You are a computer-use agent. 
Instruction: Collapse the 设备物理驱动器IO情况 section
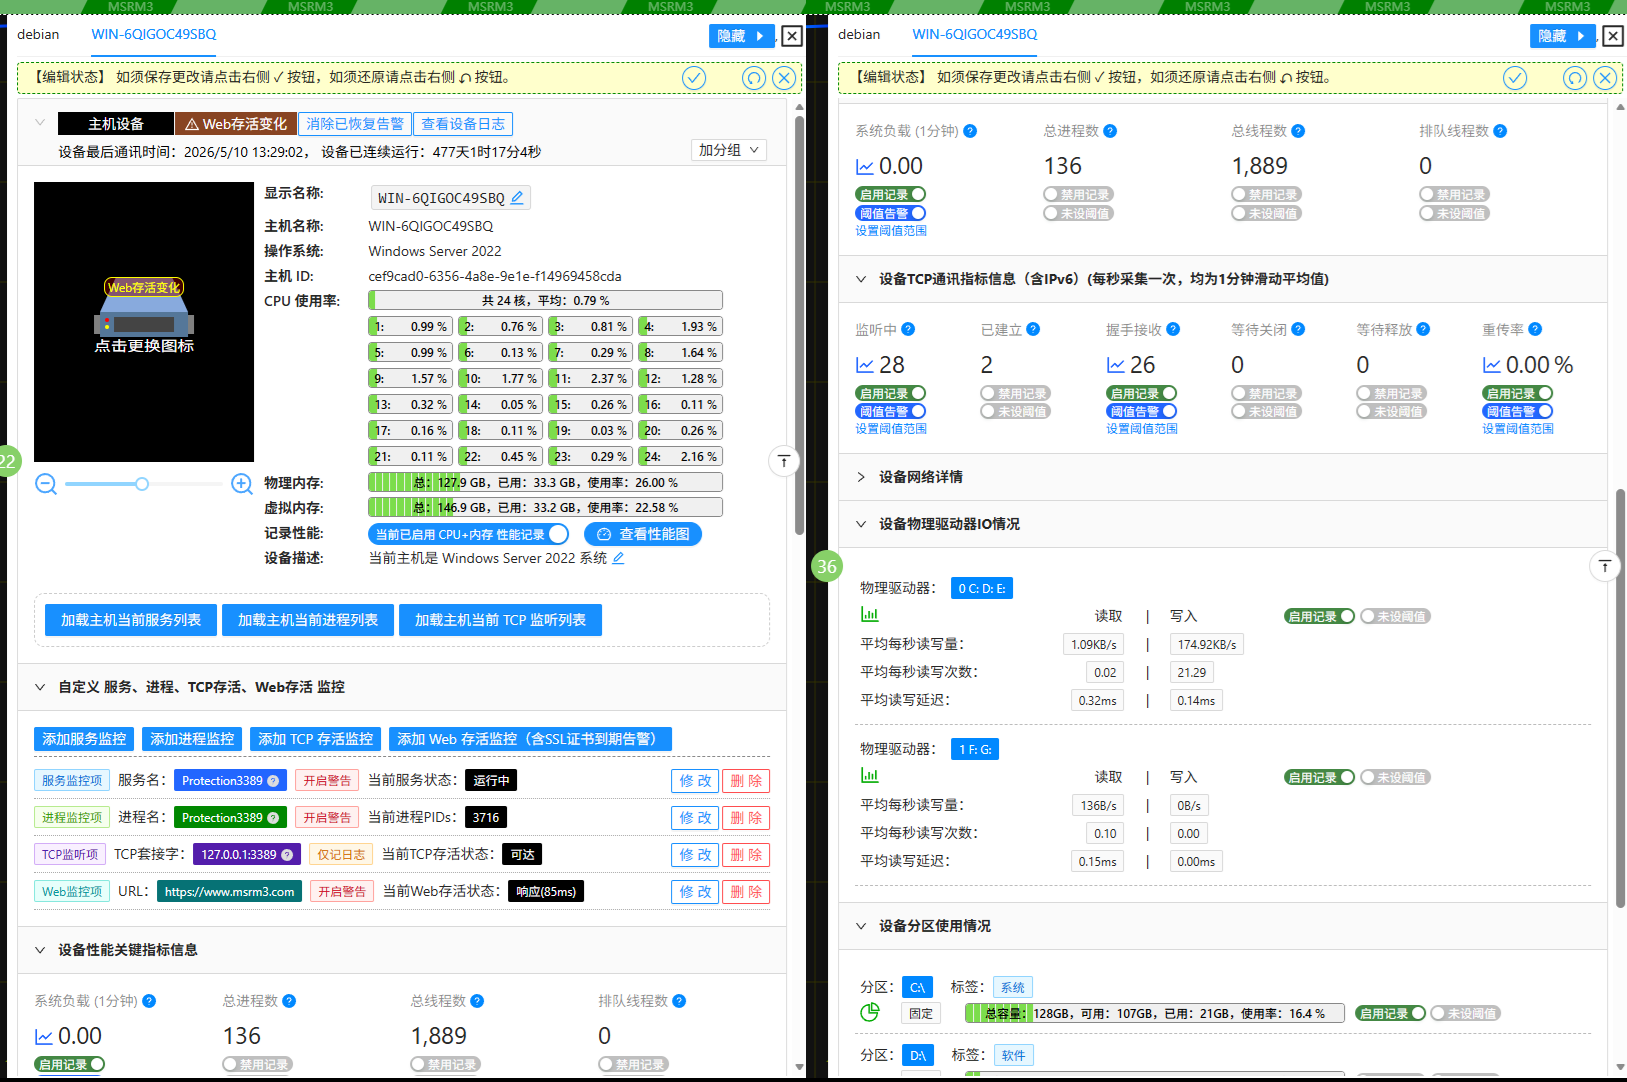861,524
